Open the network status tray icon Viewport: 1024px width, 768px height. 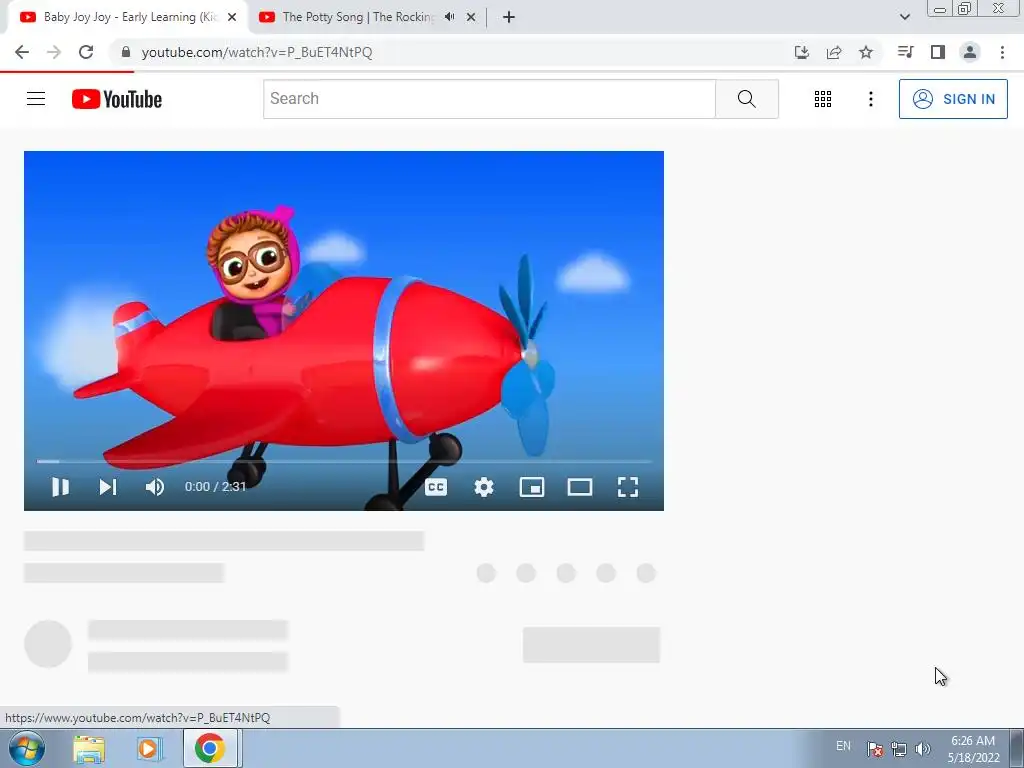coord(899,748)
